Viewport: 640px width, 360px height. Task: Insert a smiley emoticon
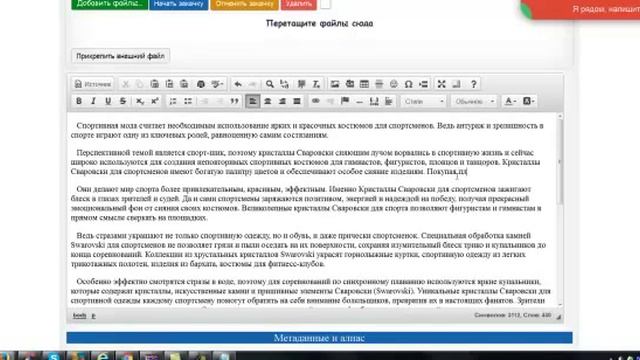tap(393, 84)
